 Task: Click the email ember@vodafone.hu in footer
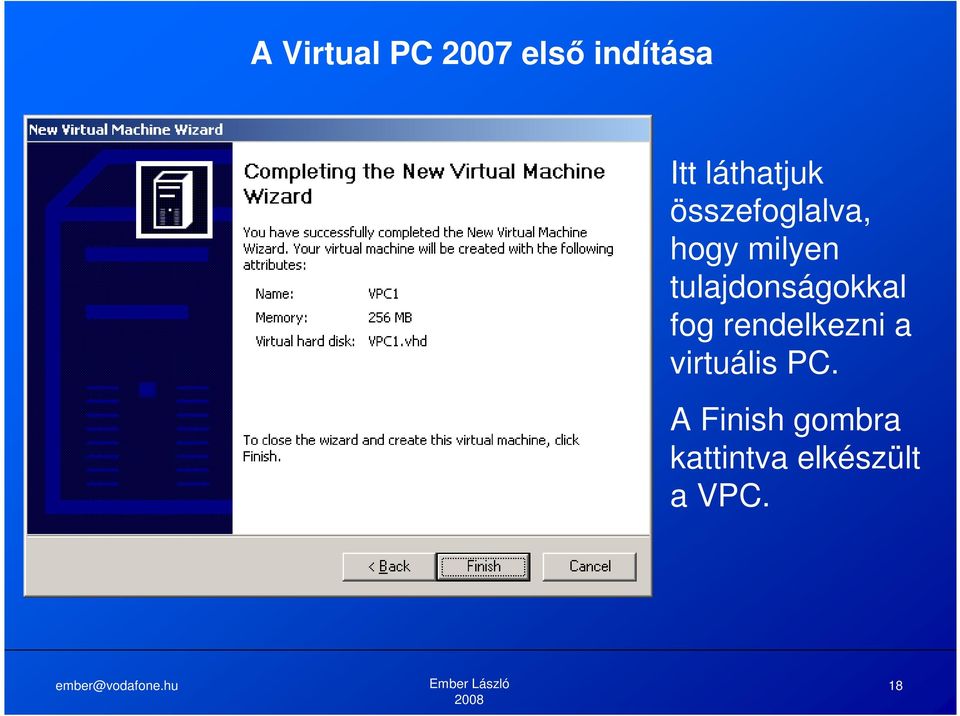[116, 685]
